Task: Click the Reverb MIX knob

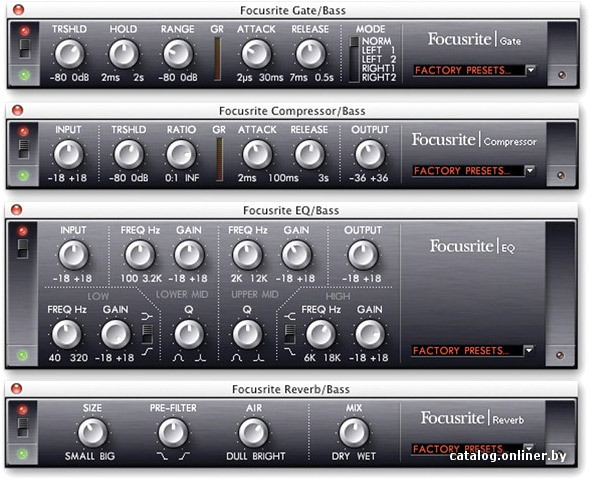Action: (354, 433)
